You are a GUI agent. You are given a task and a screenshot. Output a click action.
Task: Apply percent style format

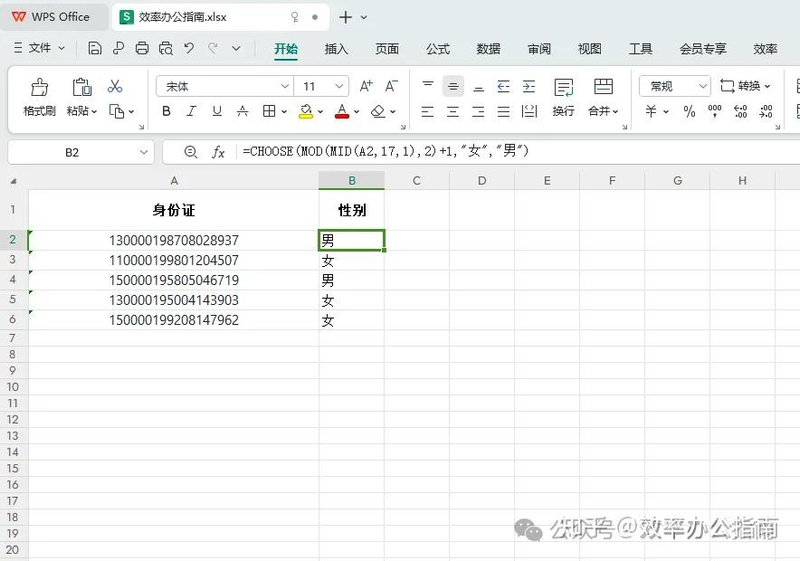pos(689,111)
